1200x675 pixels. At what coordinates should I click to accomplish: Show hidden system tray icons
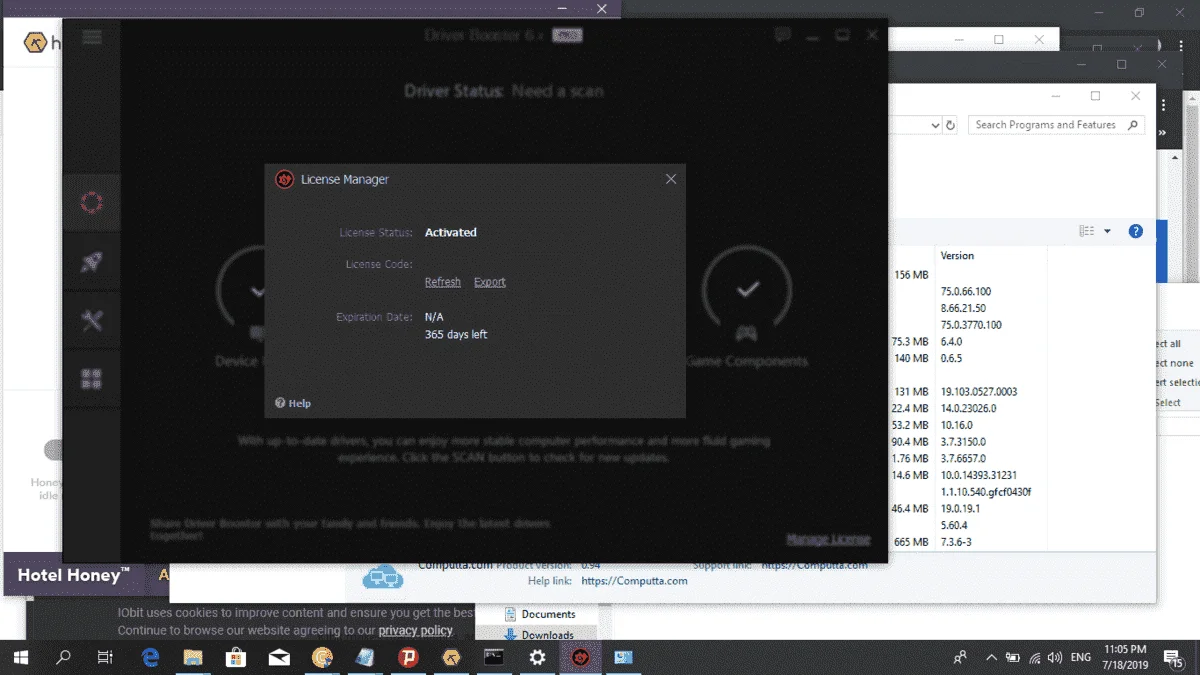[x=991, y=658]
